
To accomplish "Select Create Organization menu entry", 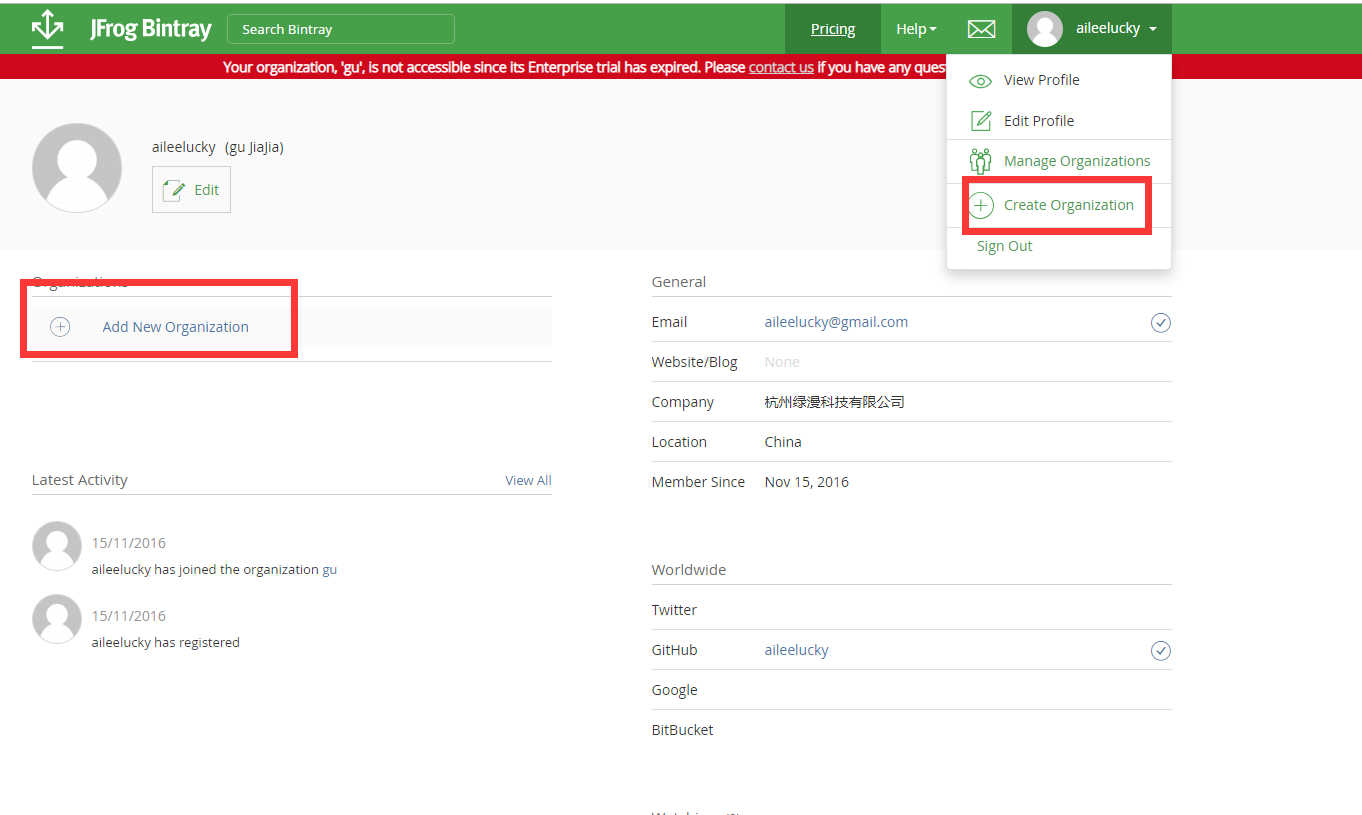I will [1068, 205].
